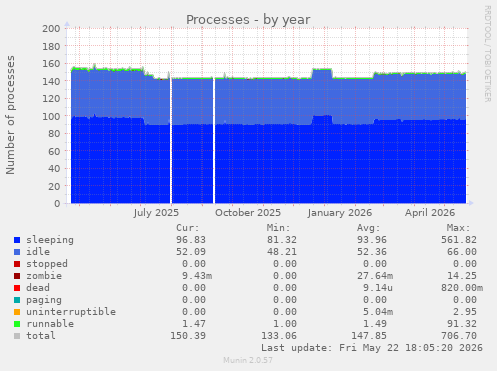Image resolution: width=497 pixels, height=371 pixels.
Task: Click the runnable max value 91.32
Action: click(462, 324)
